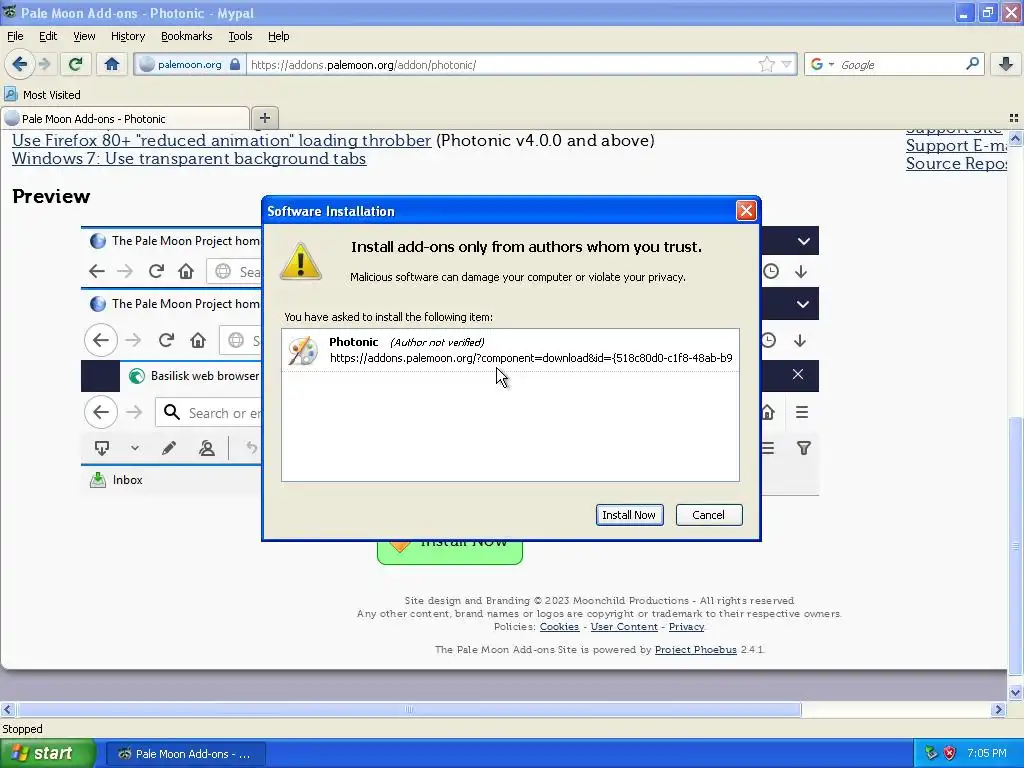The height and width of the screenshot is (768, 1024).
Task: Click the Google search input field
Action: tap(900, 65)
